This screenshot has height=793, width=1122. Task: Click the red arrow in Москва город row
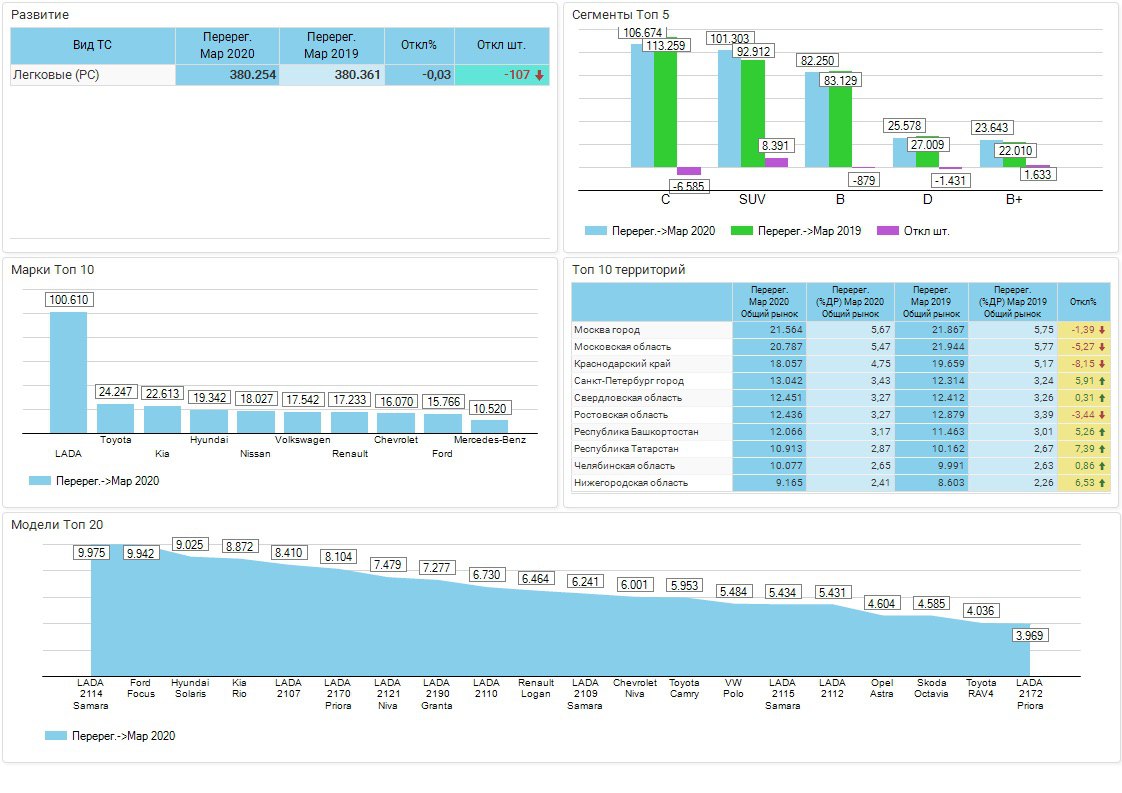[x=1102, y=330]
